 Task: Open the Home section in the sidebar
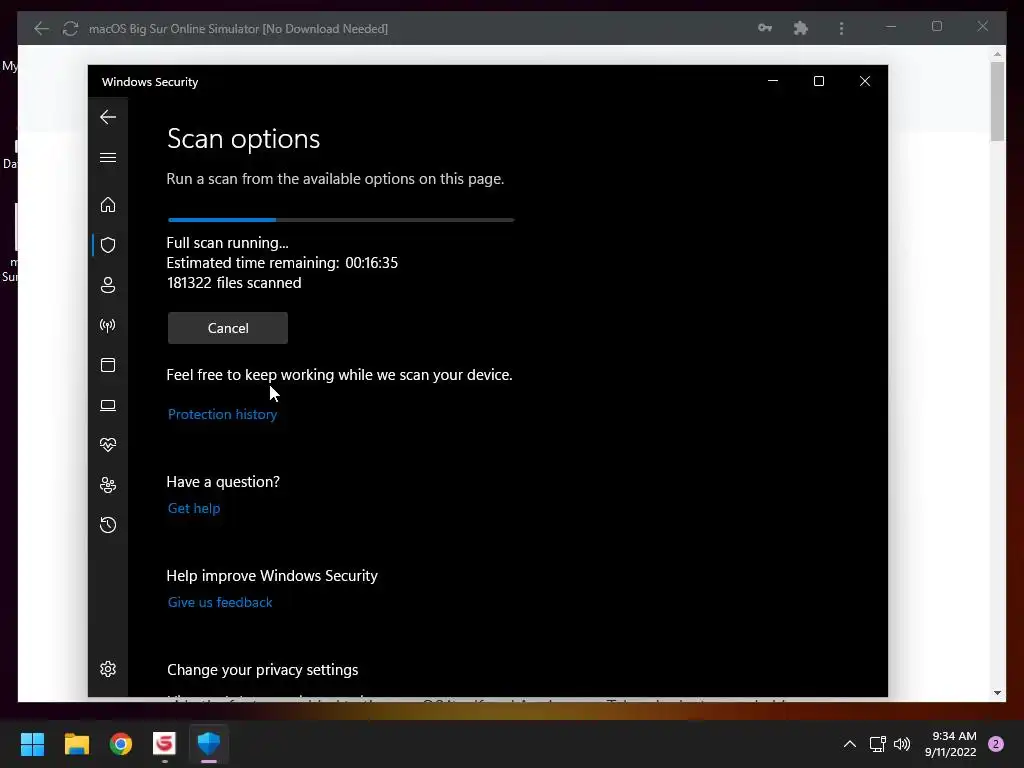(108, 205)
